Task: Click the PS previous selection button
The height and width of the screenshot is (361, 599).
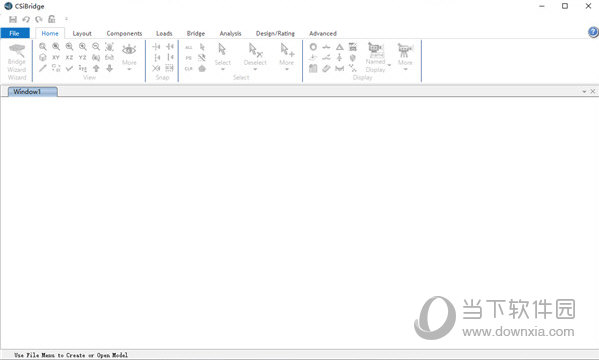Action: 189,58
